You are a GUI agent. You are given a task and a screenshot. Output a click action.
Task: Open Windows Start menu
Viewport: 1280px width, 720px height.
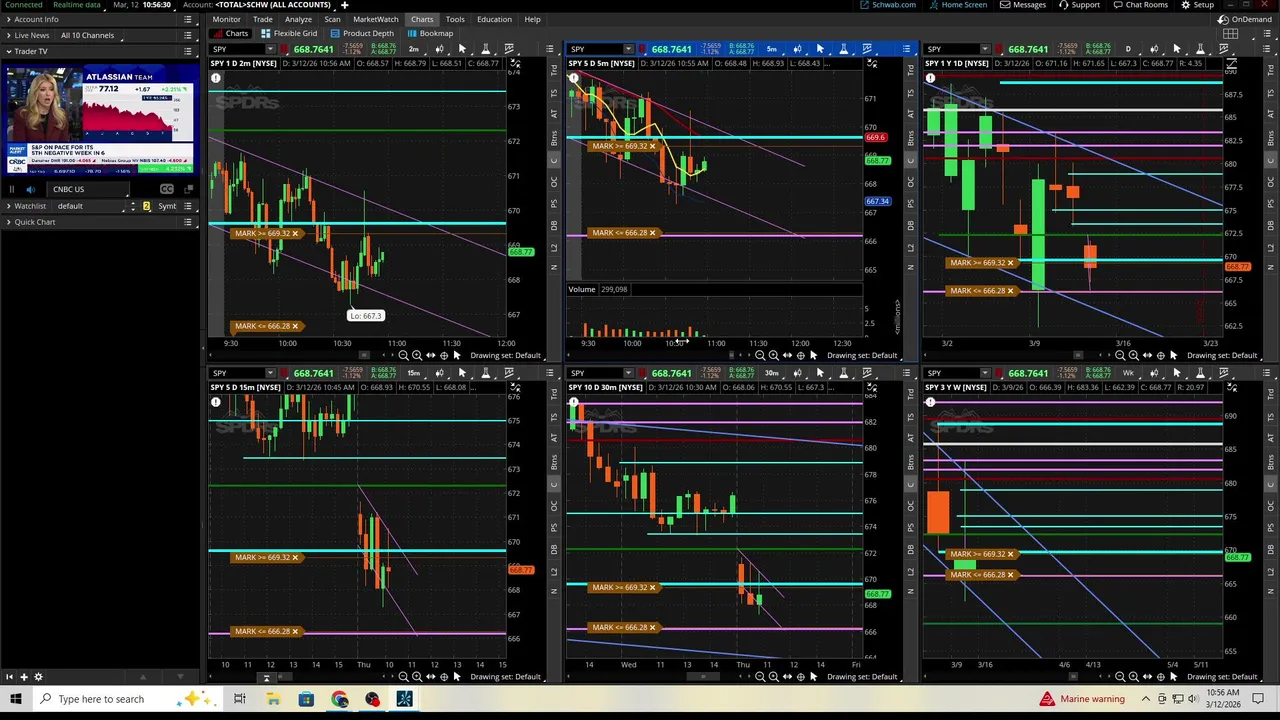(x=15, y=699)
